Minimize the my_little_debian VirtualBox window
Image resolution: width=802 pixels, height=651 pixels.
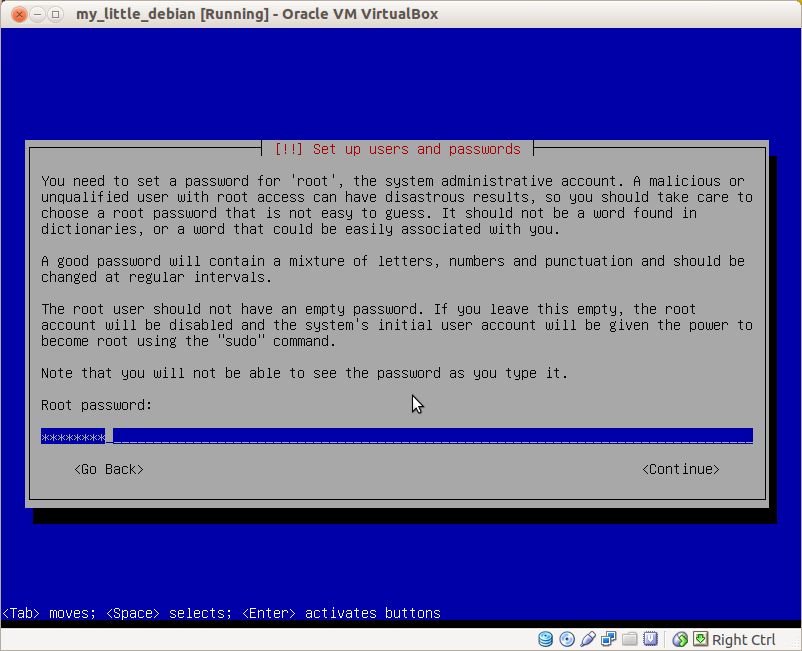point(37,14)
